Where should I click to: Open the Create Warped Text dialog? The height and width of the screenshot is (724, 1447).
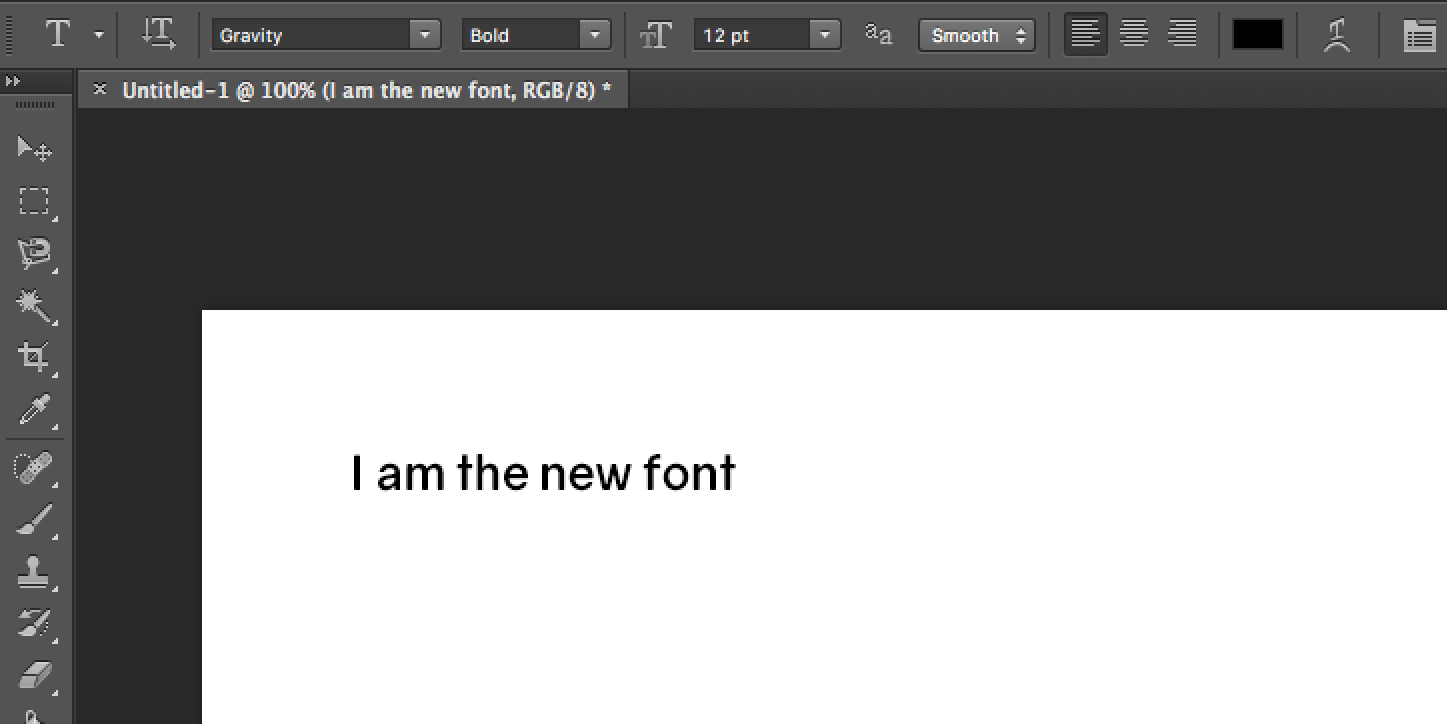coord(1337,34)
